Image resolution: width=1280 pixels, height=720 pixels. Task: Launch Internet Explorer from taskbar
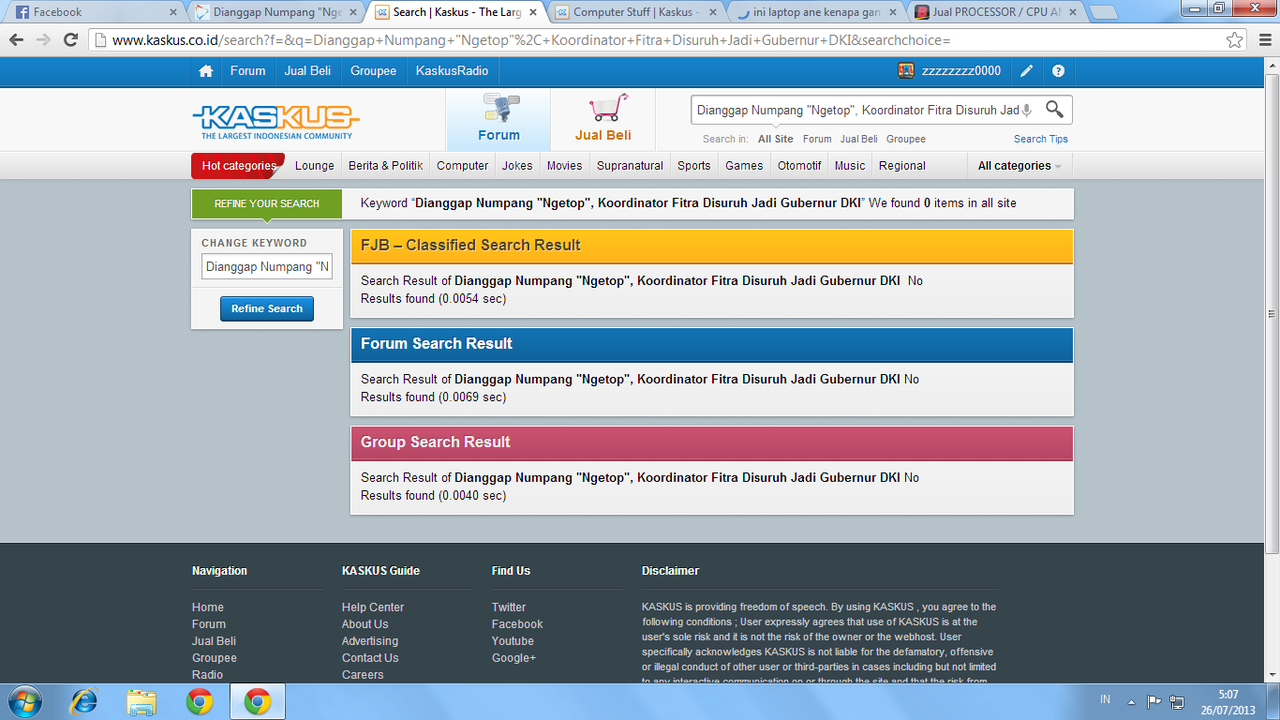[84, 702]
